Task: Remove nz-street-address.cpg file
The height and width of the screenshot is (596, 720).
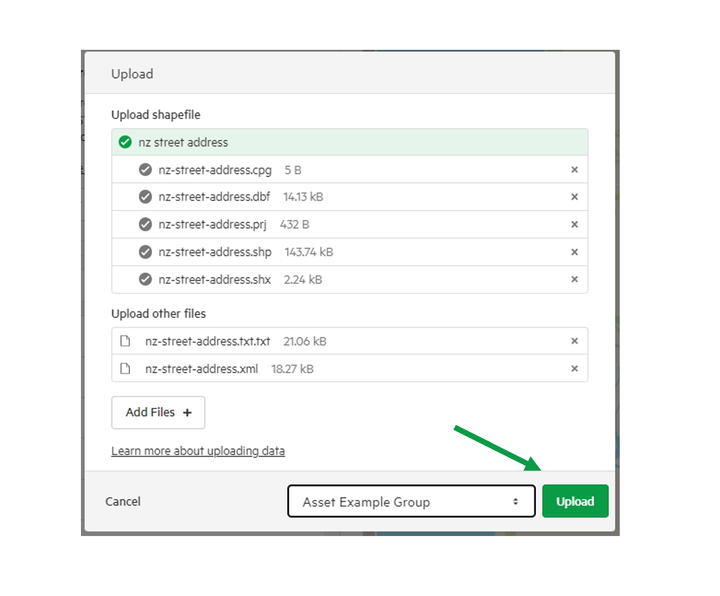Action: (x=574, y=170)
